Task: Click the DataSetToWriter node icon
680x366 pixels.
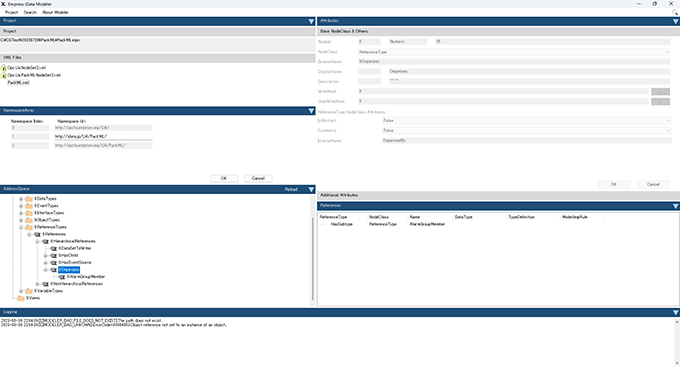Action: click(x=54, y=248)
